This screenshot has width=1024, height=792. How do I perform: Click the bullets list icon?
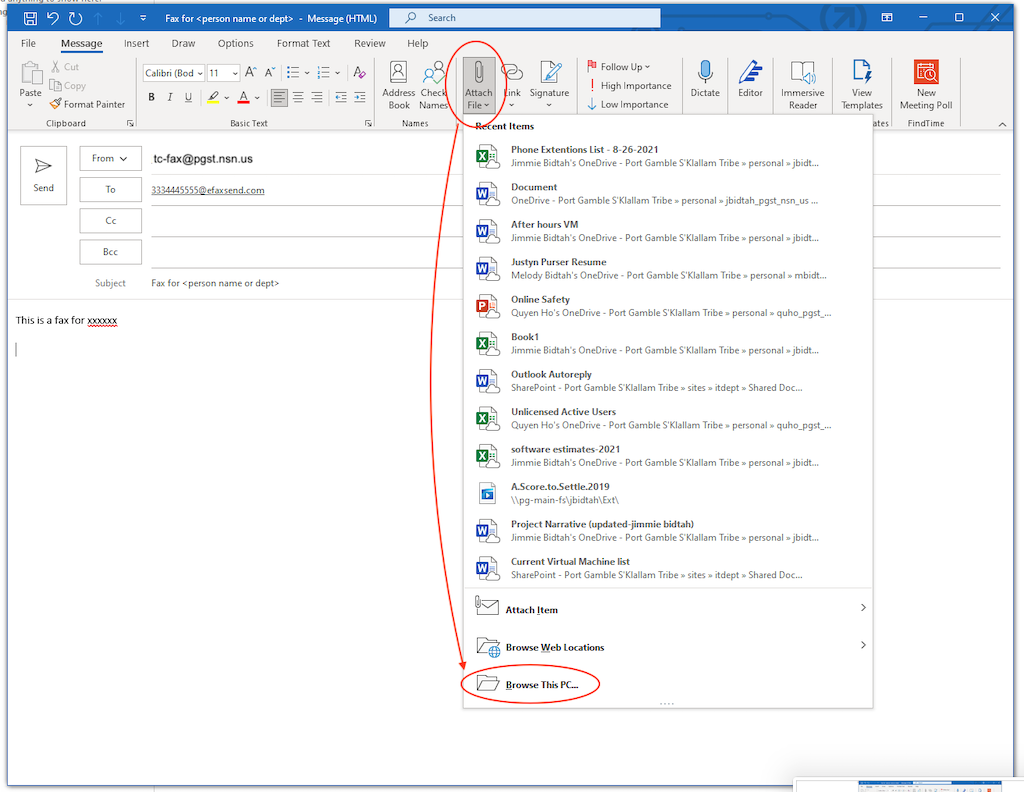pyautogui.click(x=293, y=72)
